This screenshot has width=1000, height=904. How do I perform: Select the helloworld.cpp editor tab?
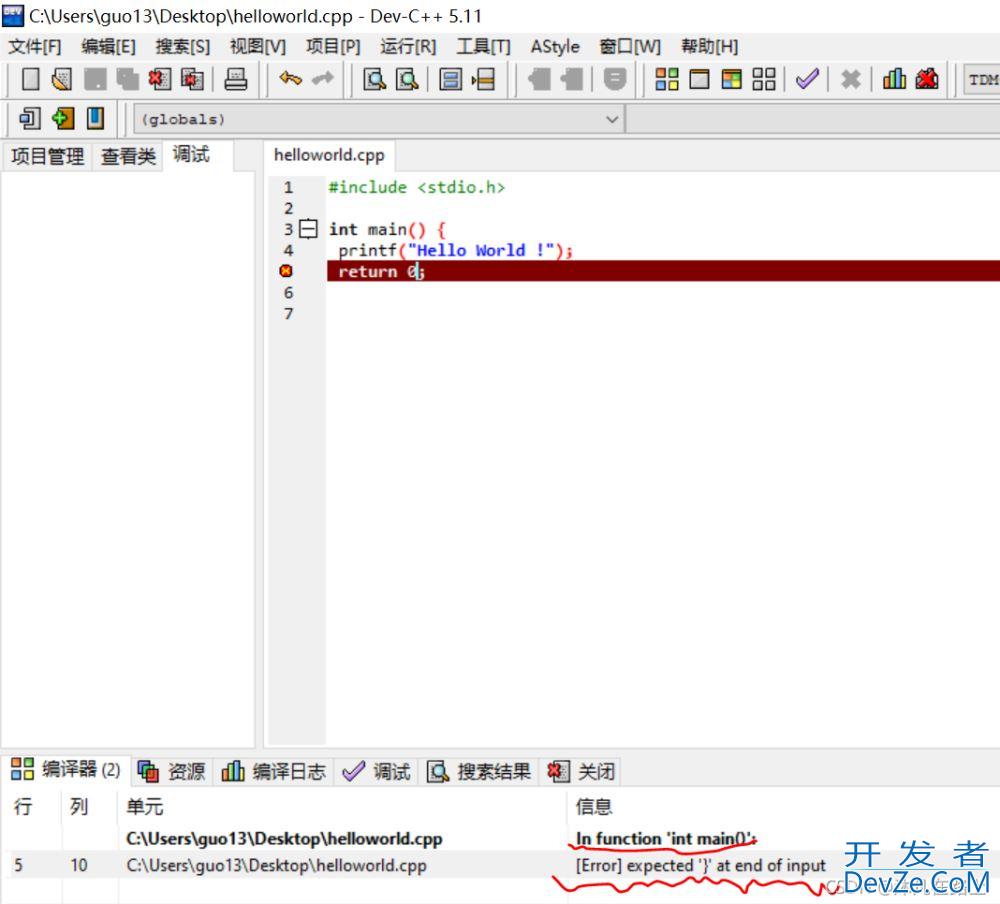click(x=329, y=155)
